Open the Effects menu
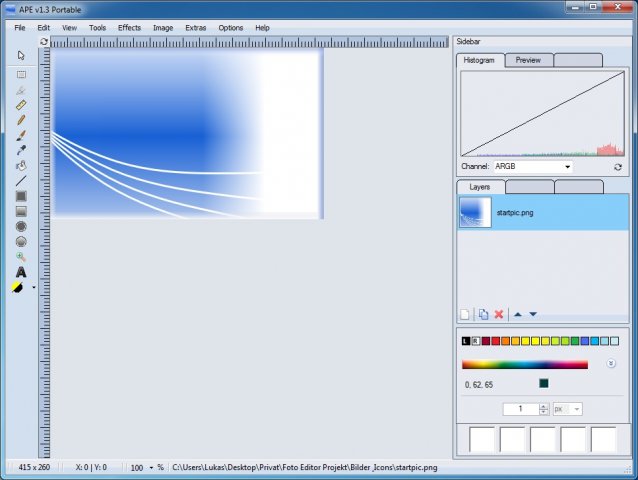638x480 pixels. coord(129,28)
